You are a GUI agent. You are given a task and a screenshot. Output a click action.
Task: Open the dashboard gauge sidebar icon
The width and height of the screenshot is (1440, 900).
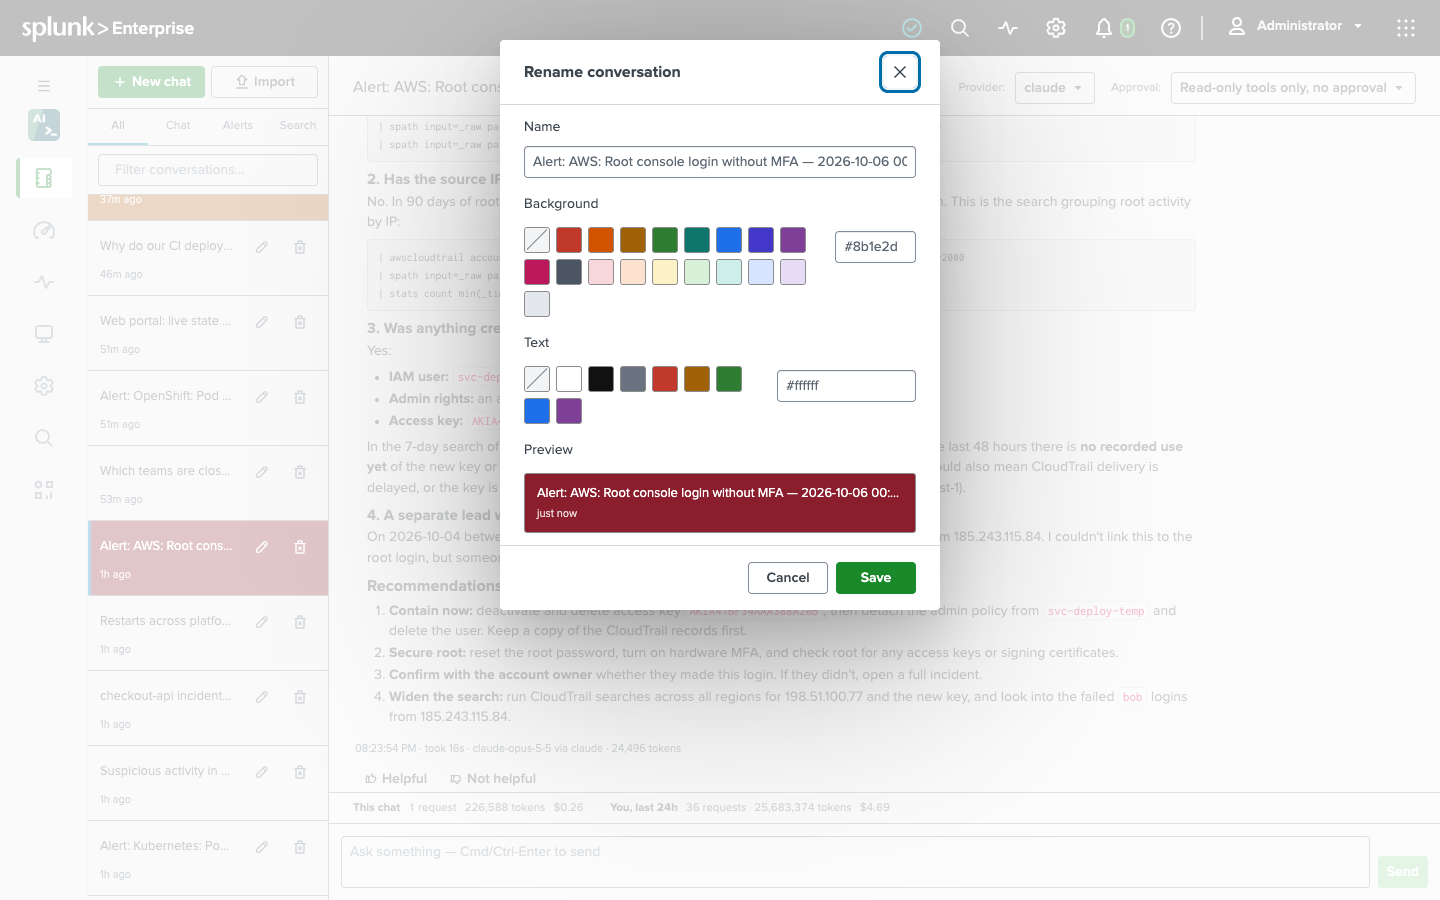click(44, 230)
